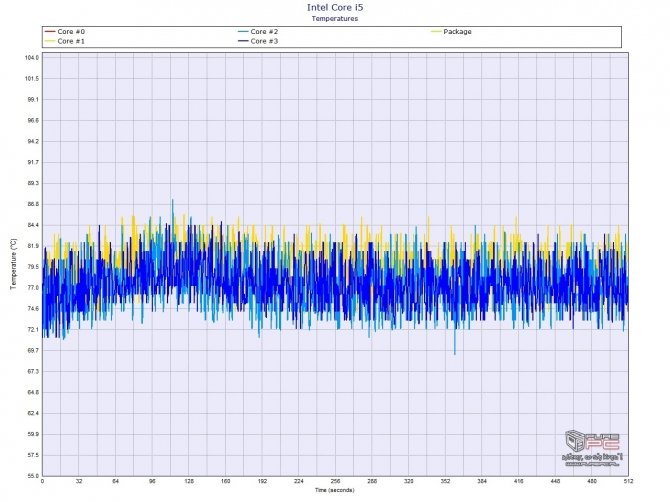This screenshot has width=670, height=502.
Task: Click the 69.7 y-axis value
Action: (32, 351)
